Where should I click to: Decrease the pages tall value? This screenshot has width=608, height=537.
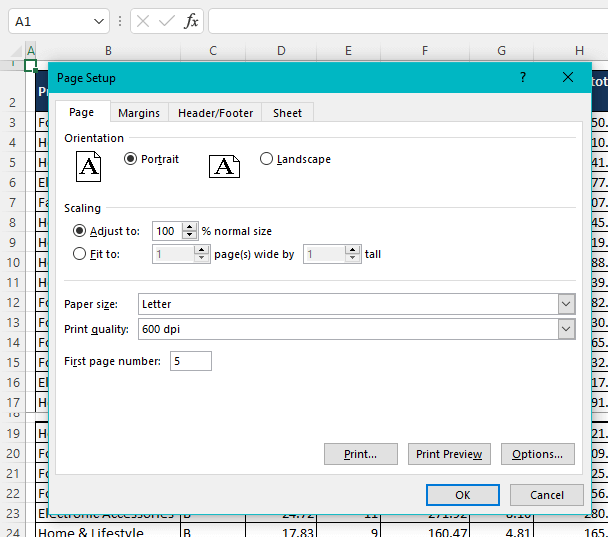pos(352,258)
